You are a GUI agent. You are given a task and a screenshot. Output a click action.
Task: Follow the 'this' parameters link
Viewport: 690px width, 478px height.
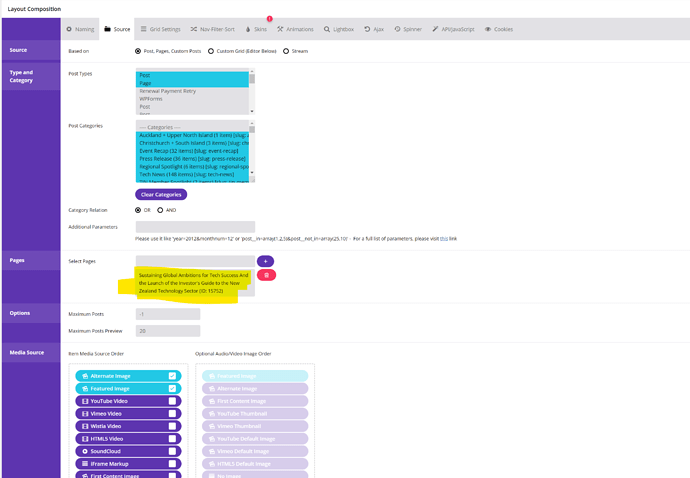[x=444, y=239]
